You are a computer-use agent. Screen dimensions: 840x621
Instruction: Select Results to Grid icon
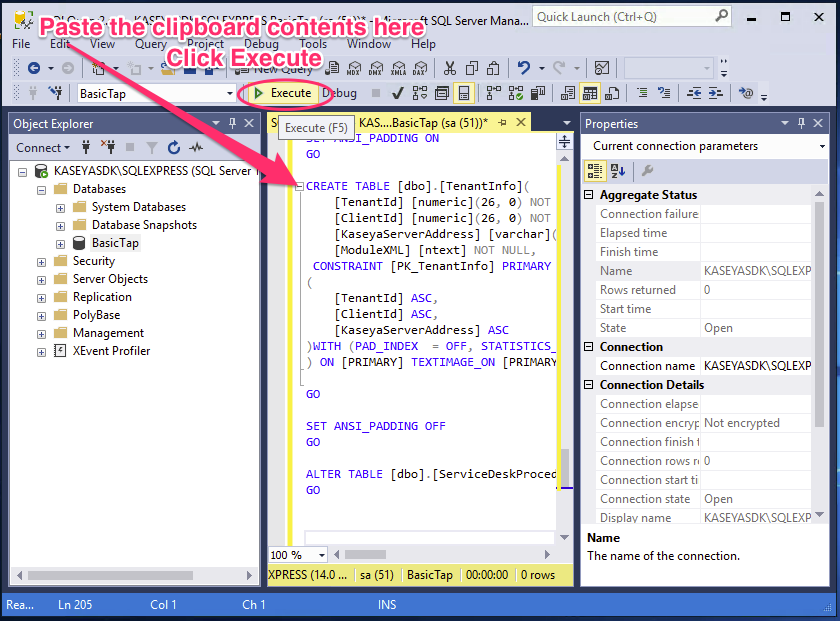coord(590,94)
